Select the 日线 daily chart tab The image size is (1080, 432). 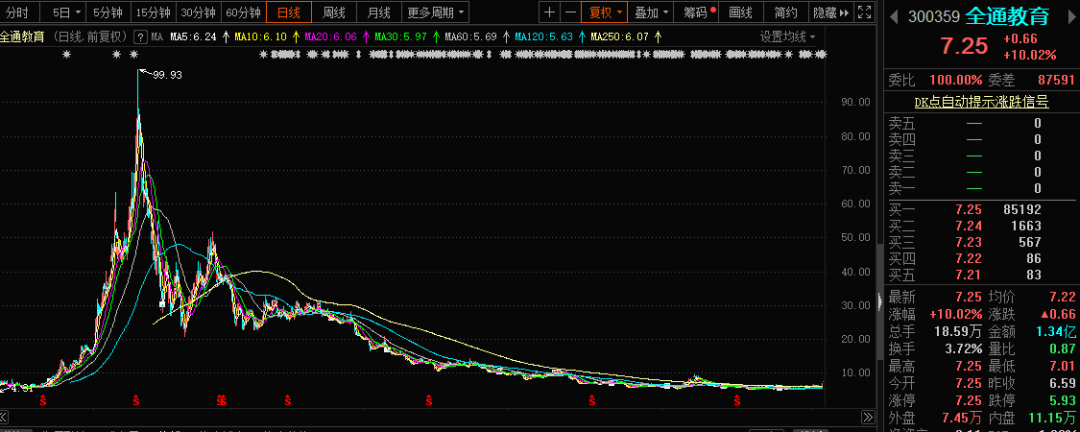(x=289, y=12)
